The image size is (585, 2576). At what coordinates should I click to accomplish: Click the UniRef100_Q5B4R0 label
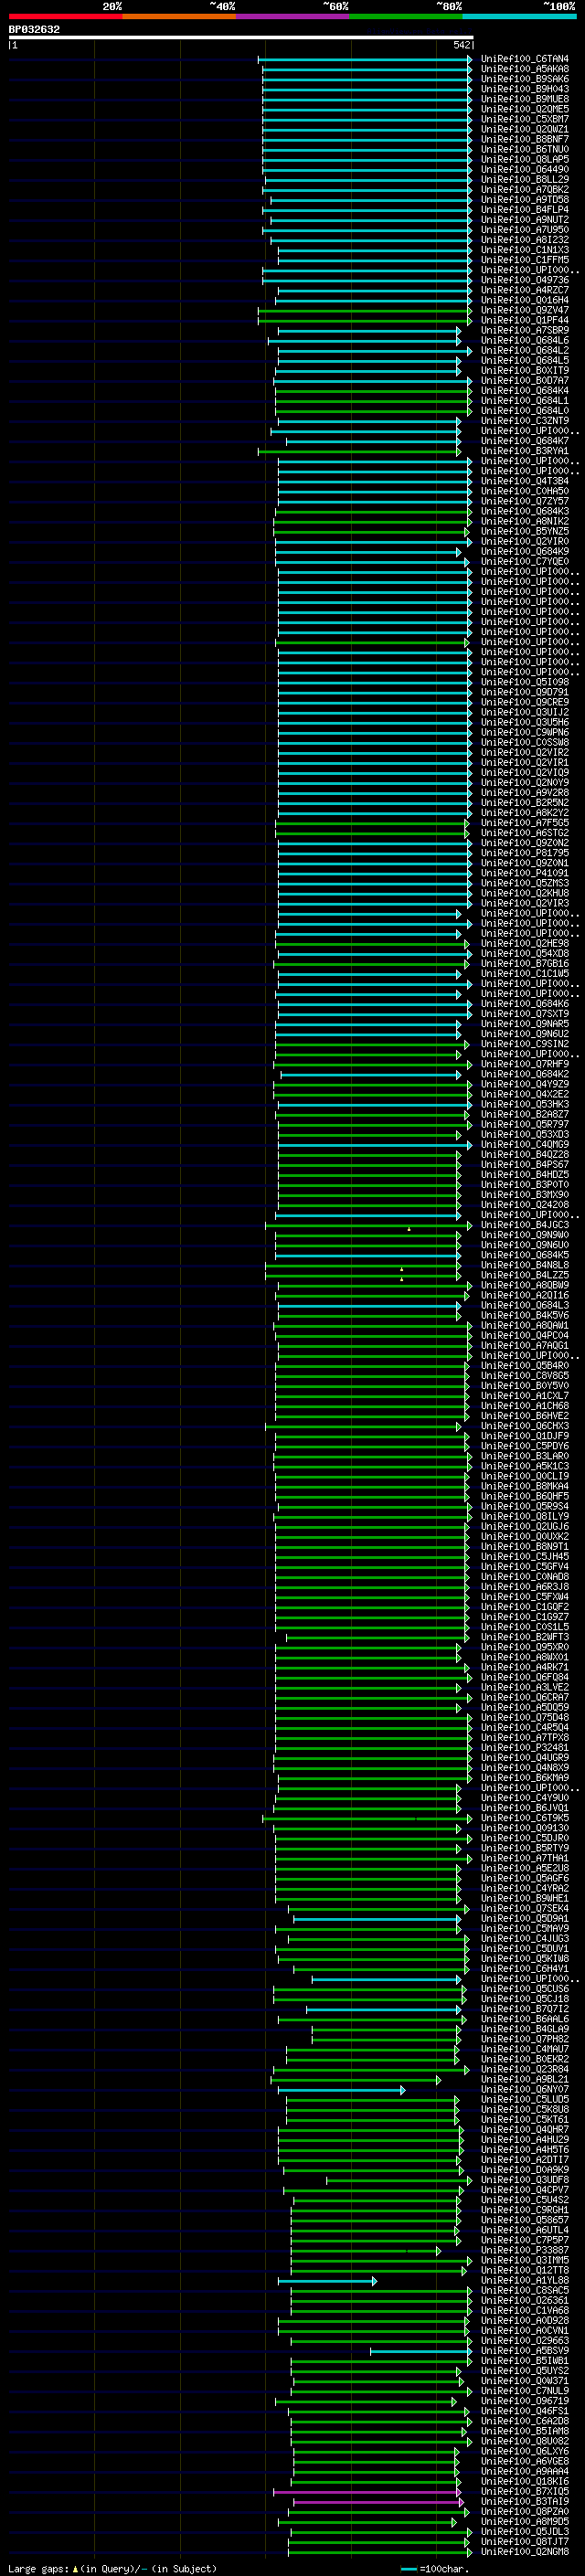coord(525,1366)
